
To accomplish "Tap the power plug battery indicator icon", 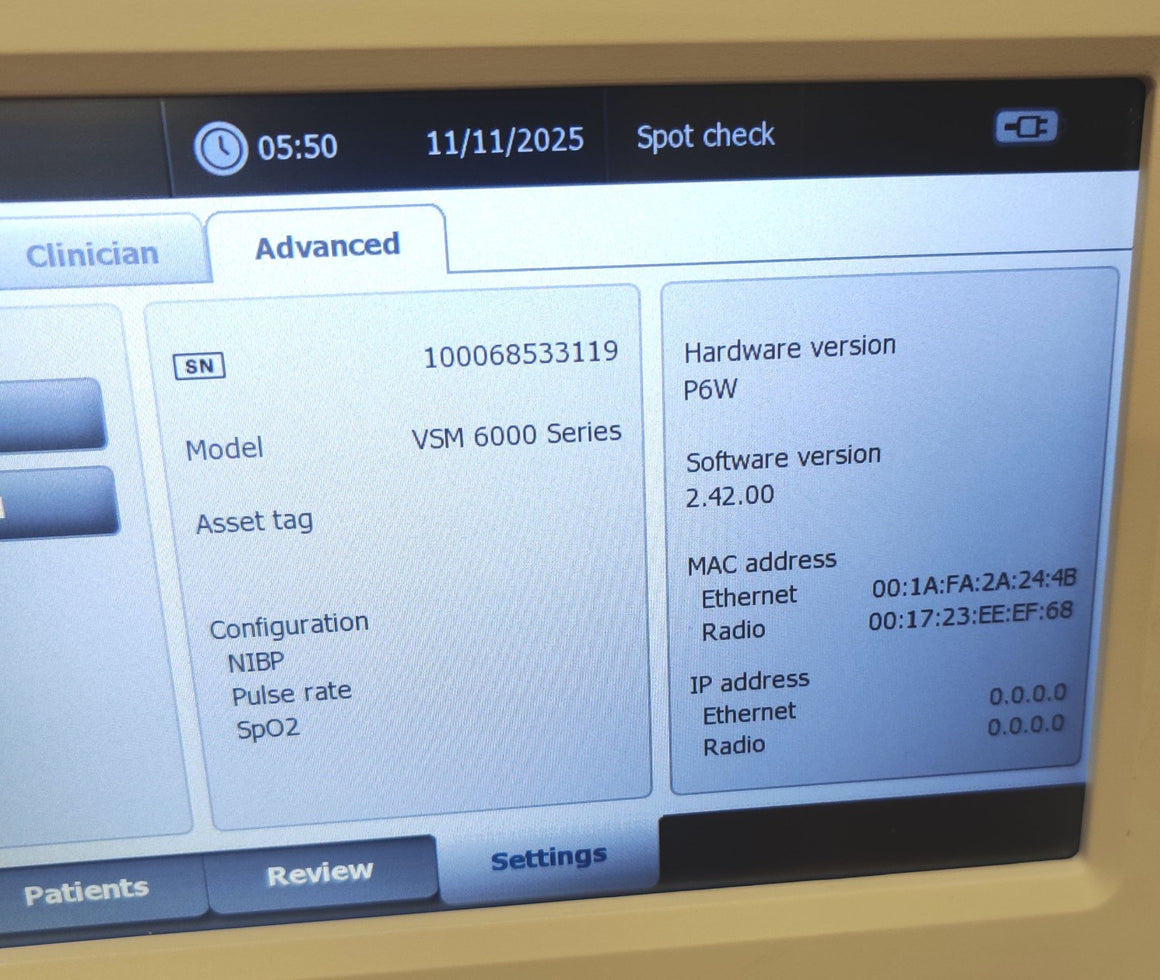I will pos(1025,127).
